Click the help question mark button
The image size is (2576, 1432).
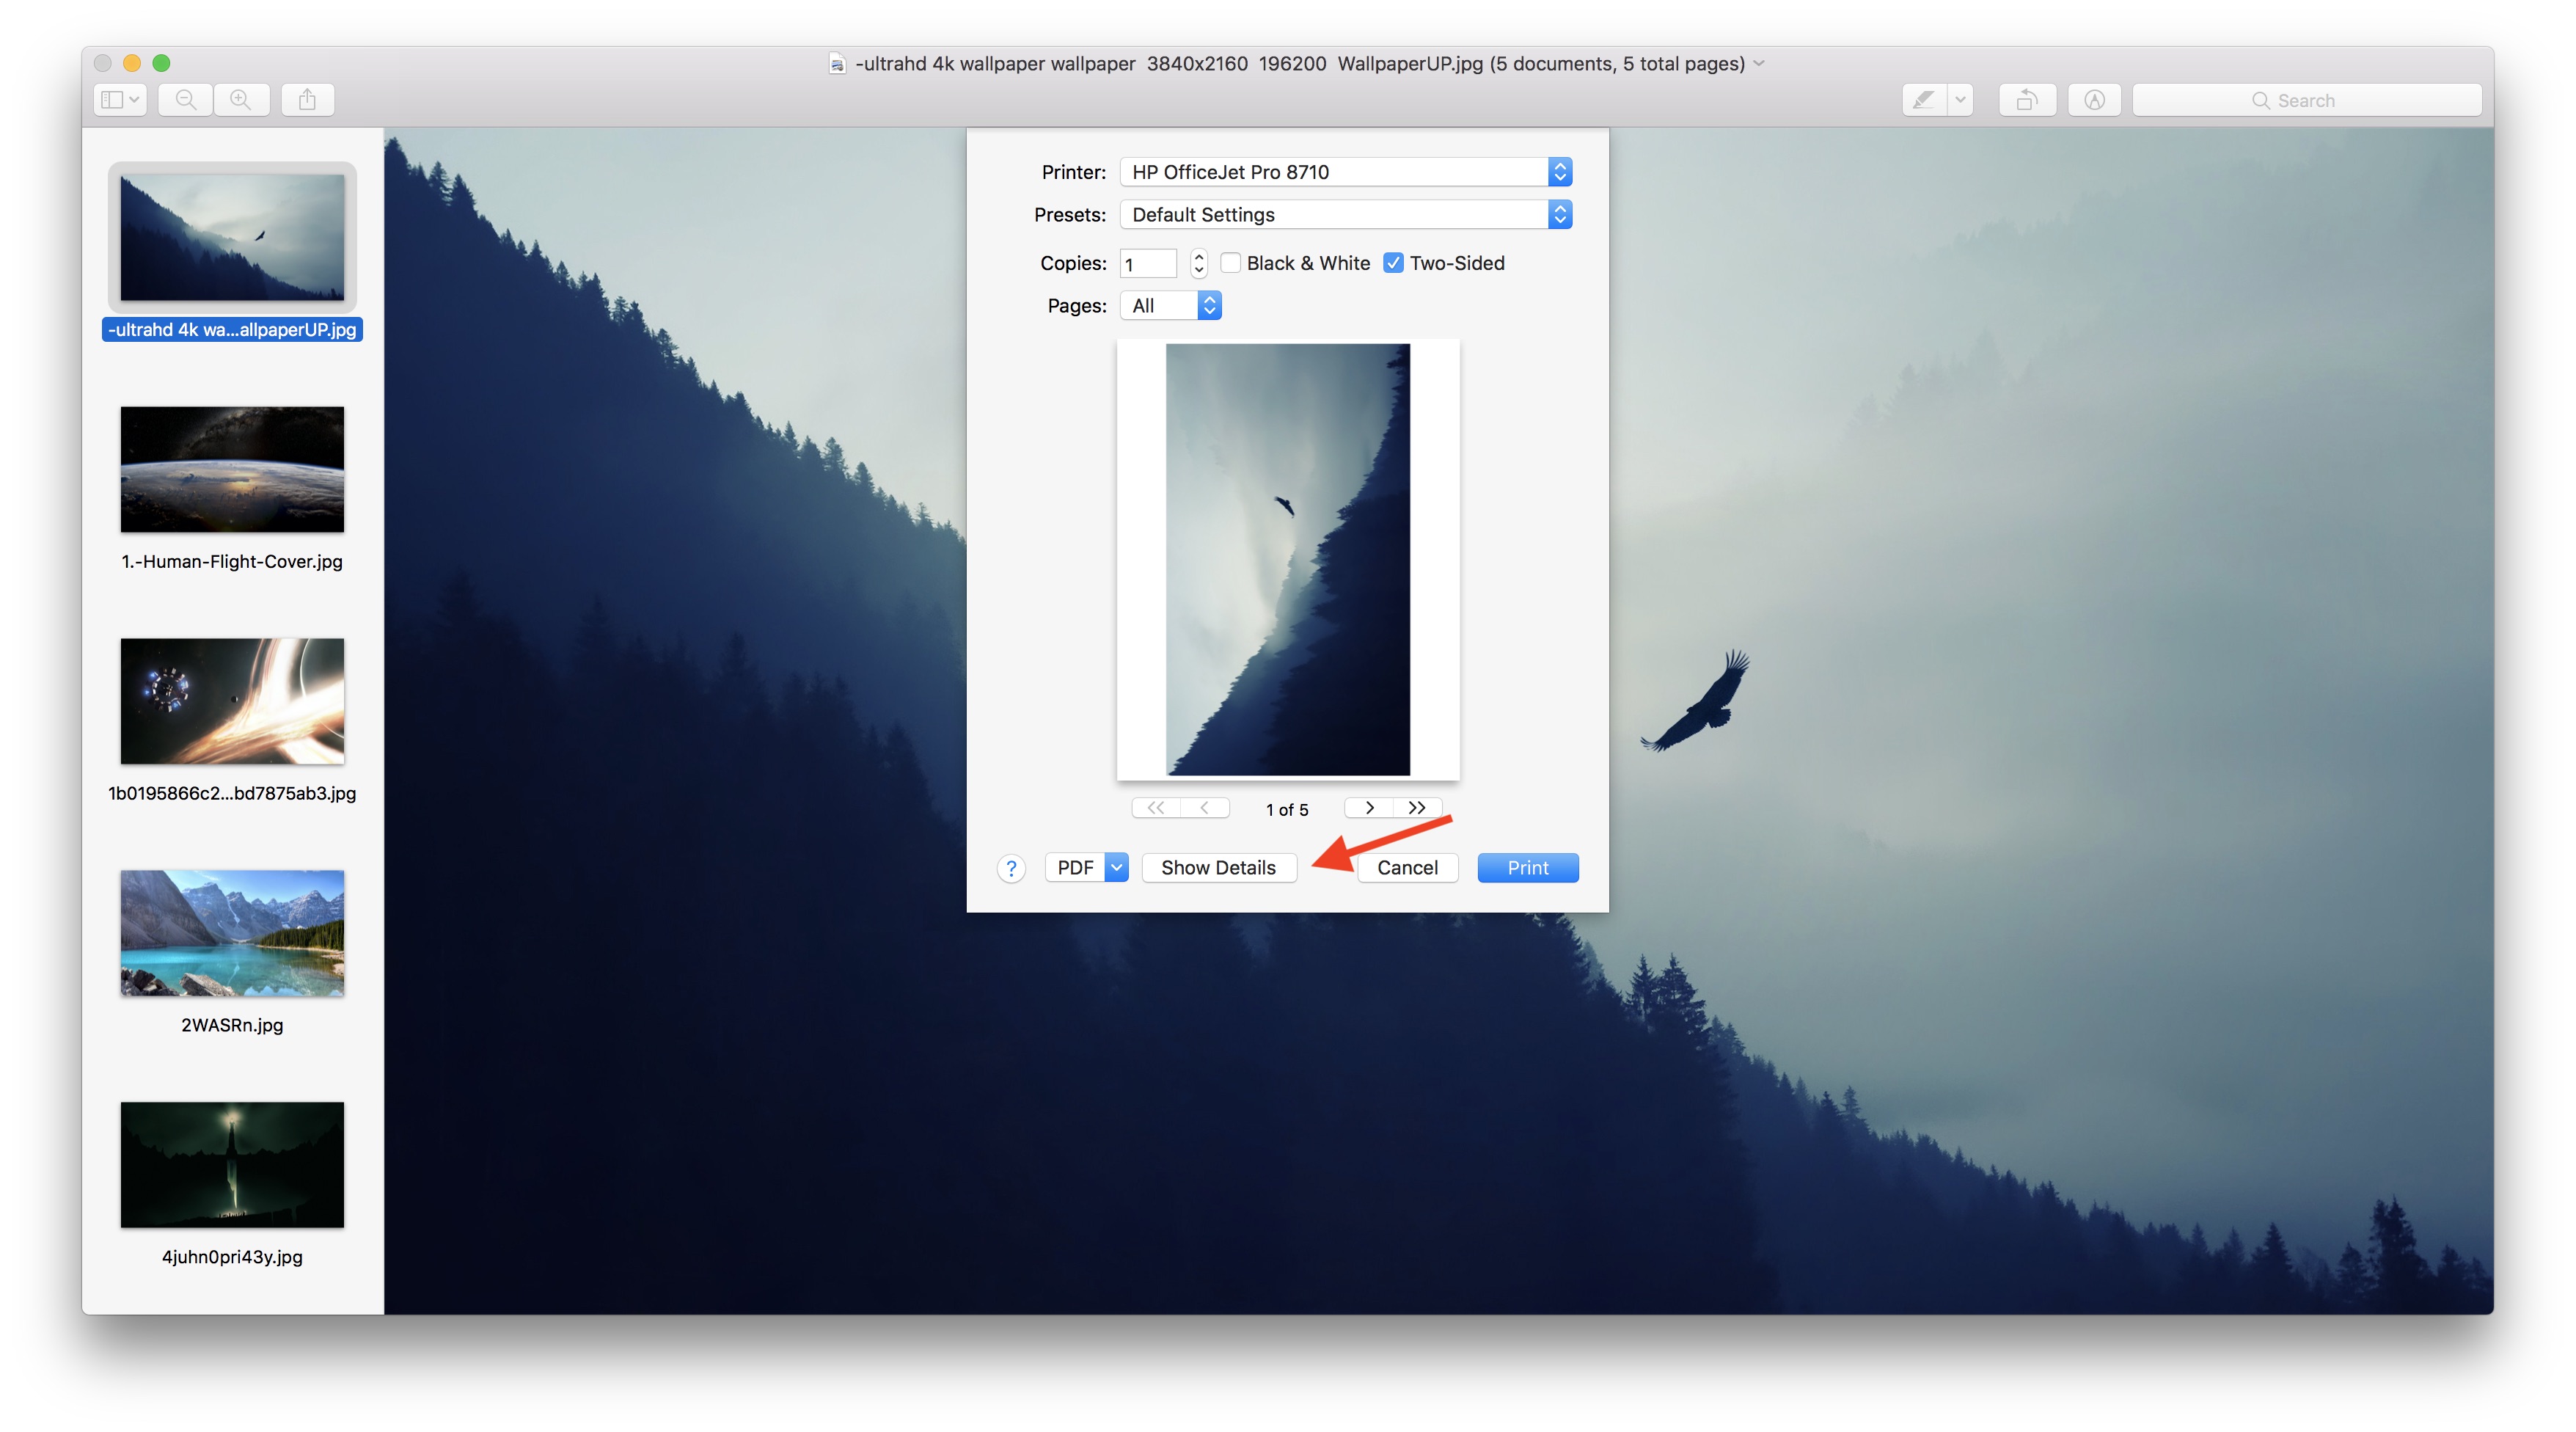click(x=1011, y=868)
